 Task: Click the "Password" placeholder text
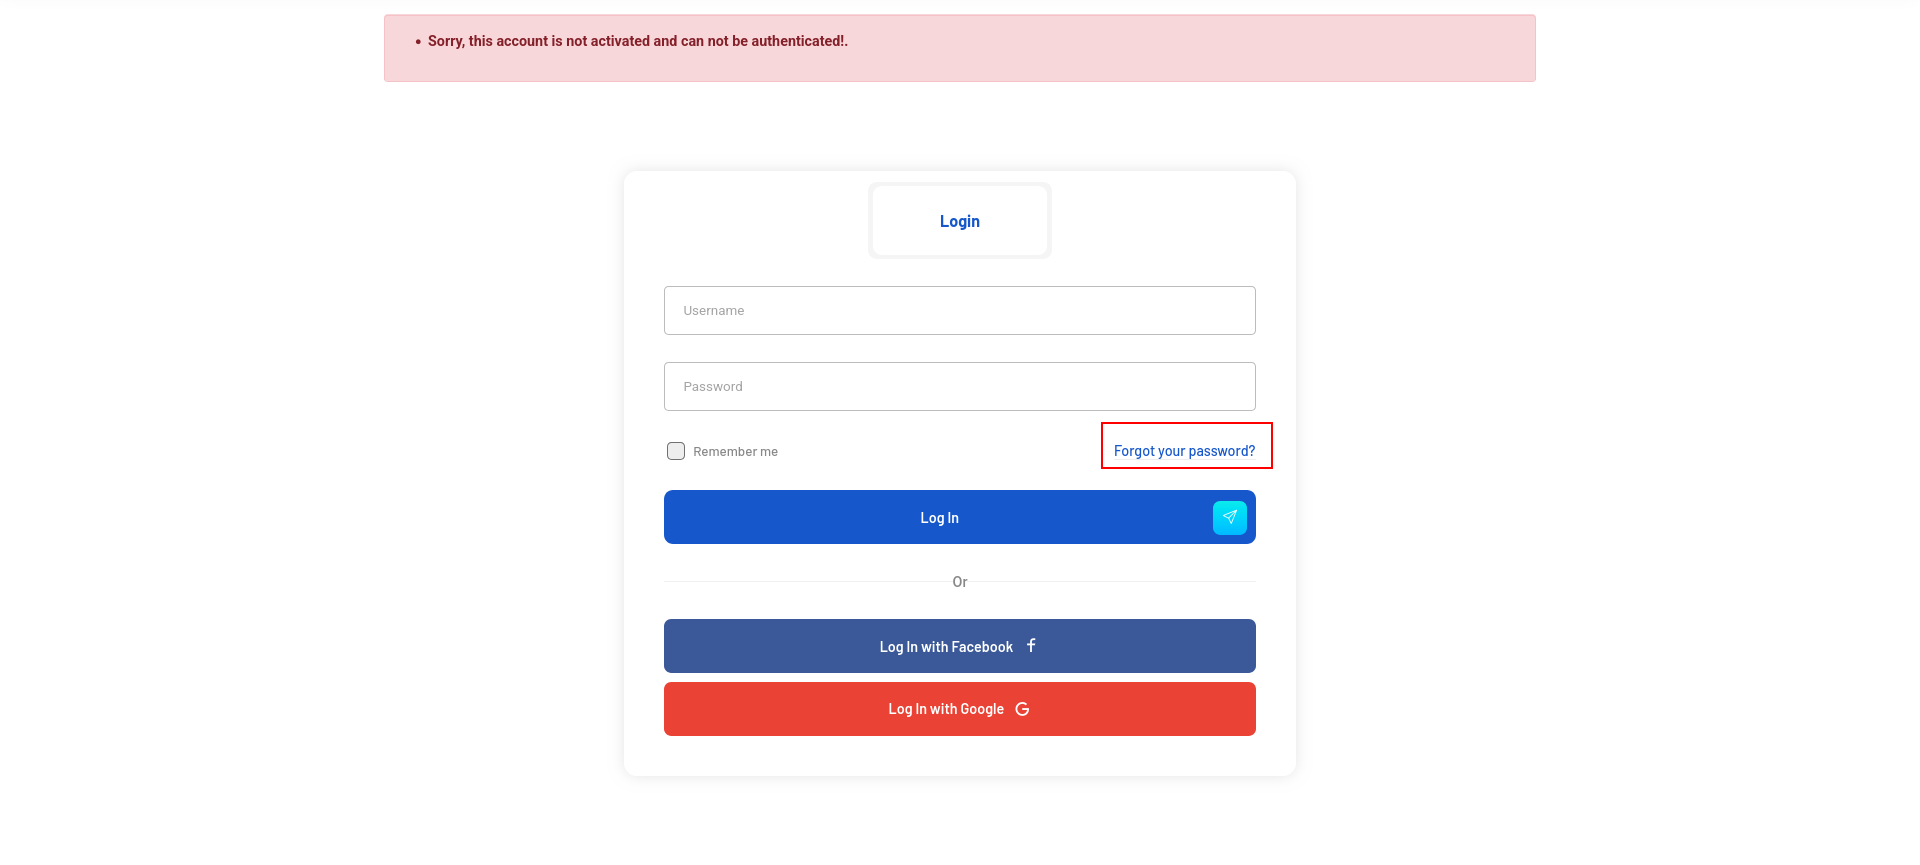(x=713, y=387)
